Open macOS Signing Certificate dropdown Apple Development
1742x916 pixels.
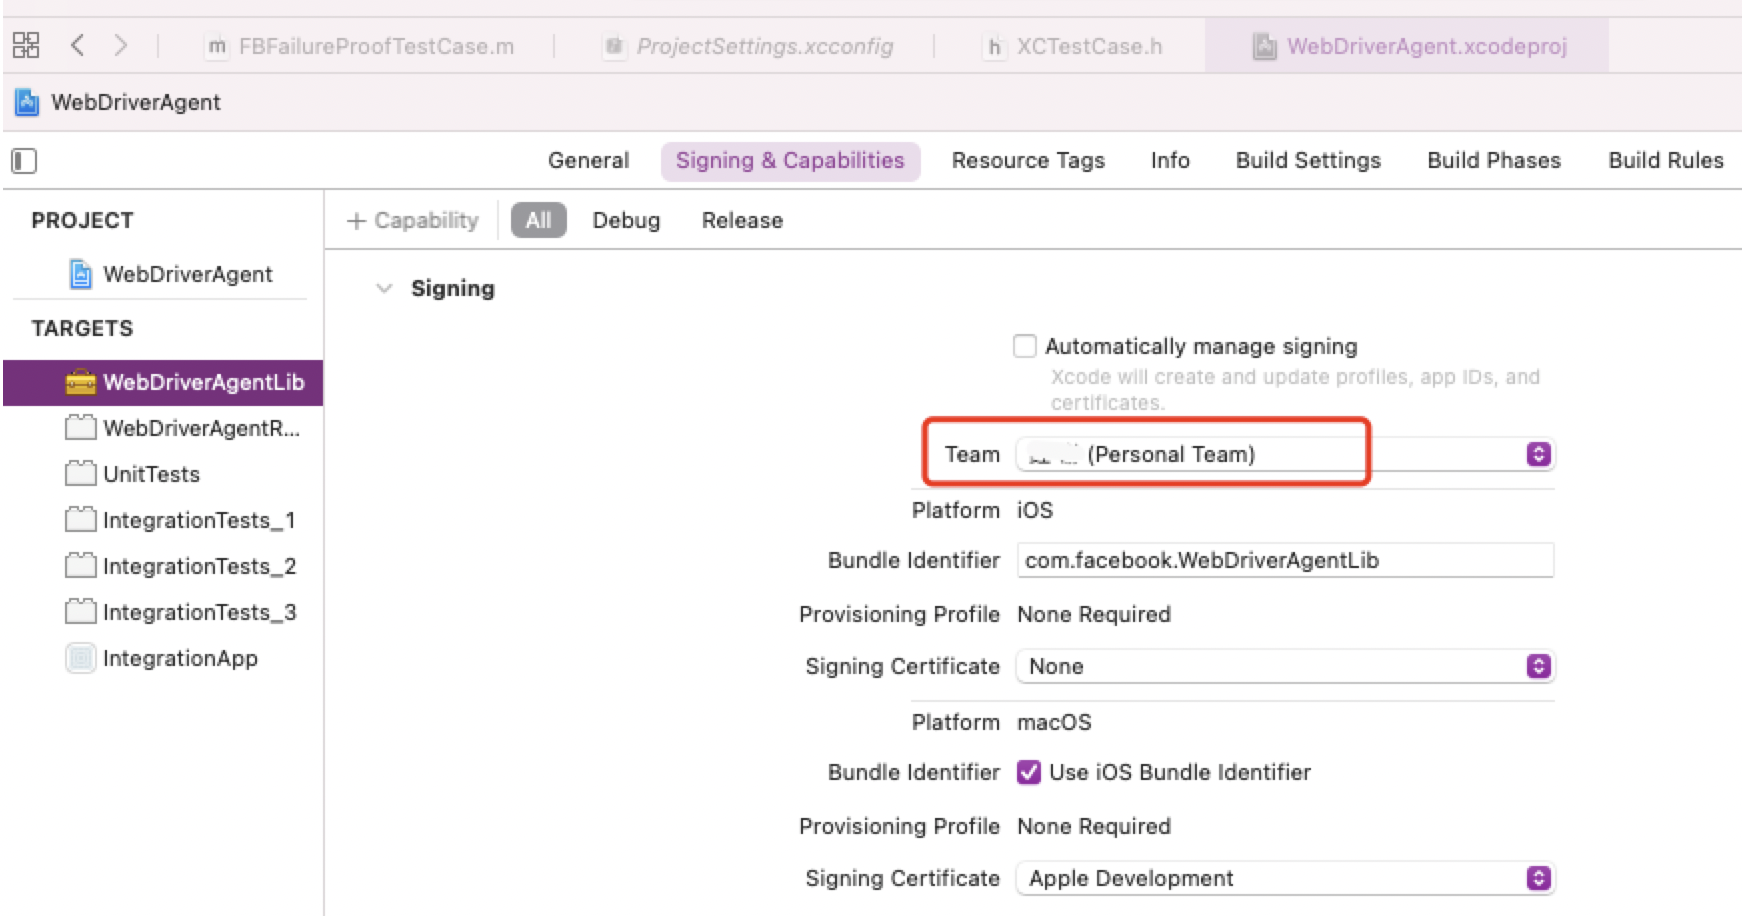[1285, 878]
